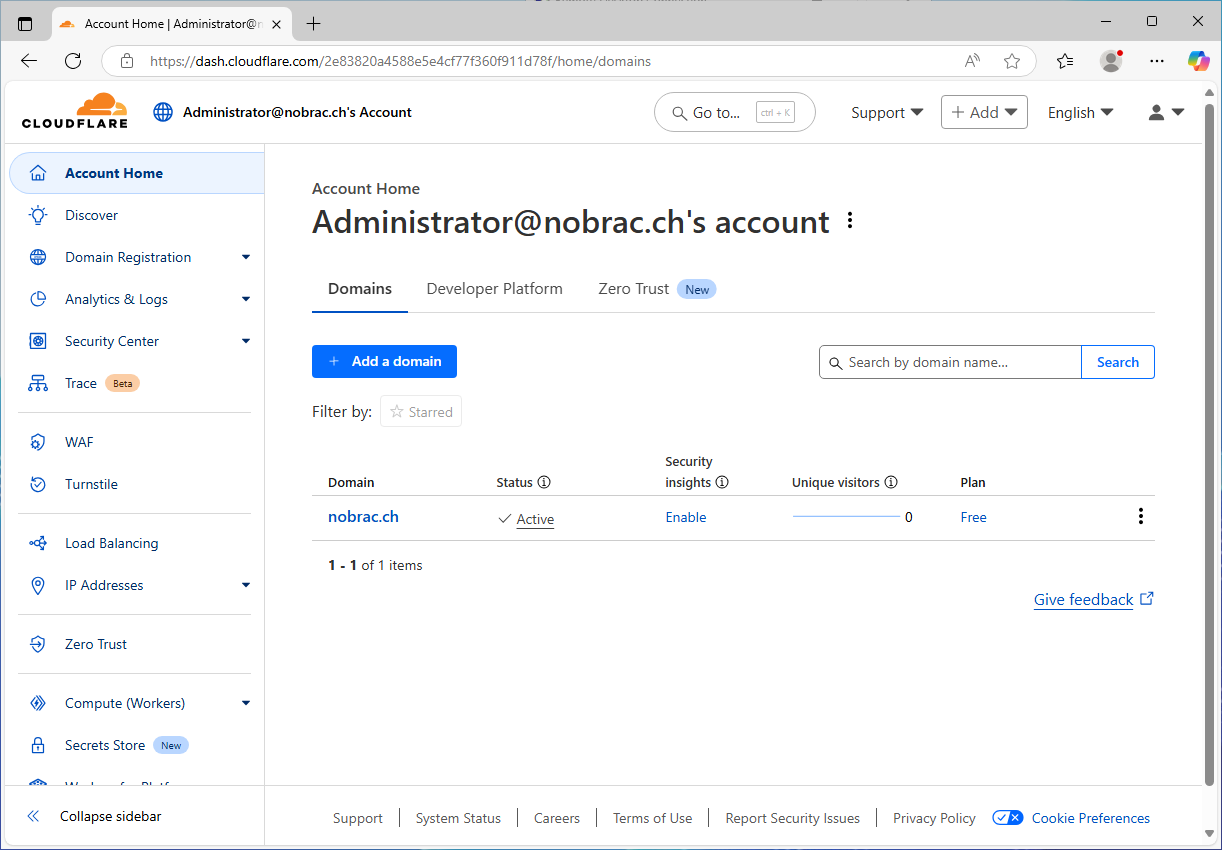Image resolution: width=1222 pixels, height=850 pixels.
Task: Open the System Status footer link
Action: tap(458, 818)
